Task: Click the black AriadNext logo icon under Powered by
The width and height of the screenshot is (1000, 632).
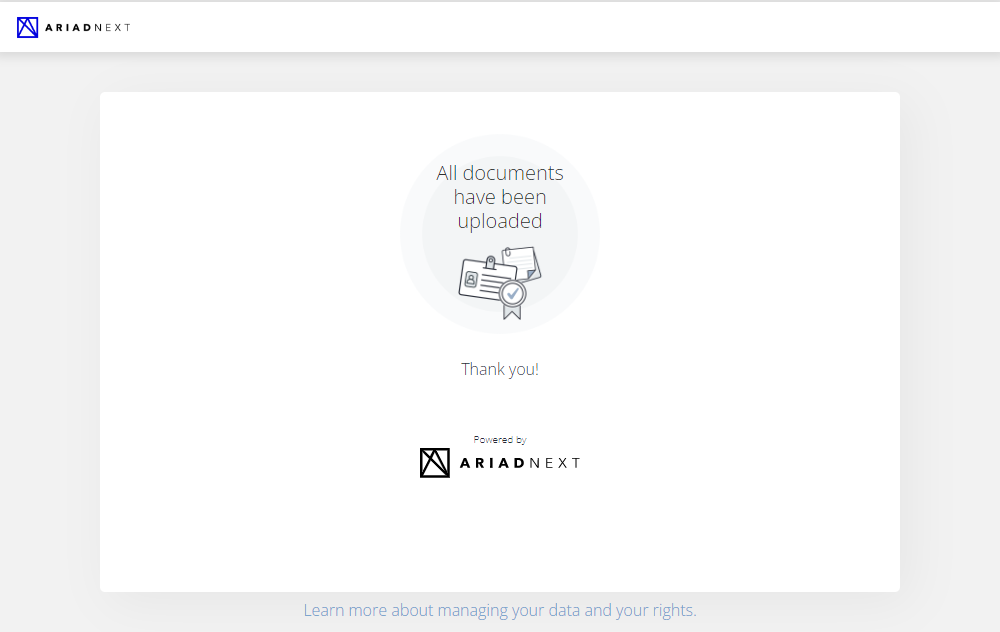Action: [x=435, y=463]
